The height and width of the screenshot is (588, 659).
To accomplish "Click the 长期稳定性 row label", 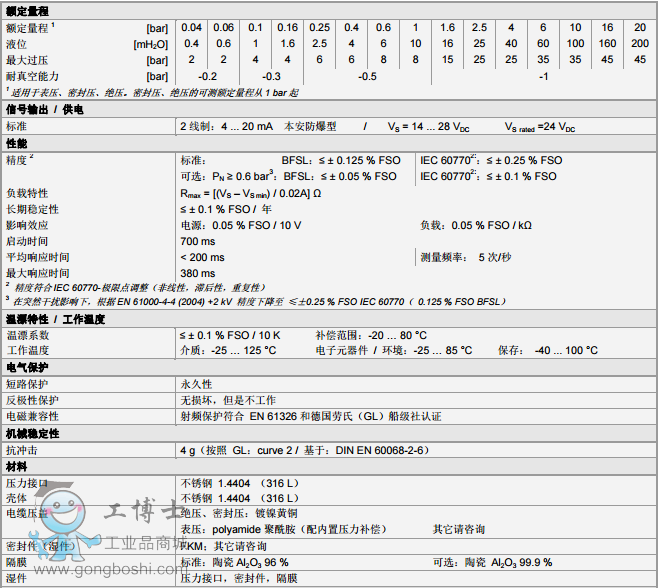I will click(33, 209).
